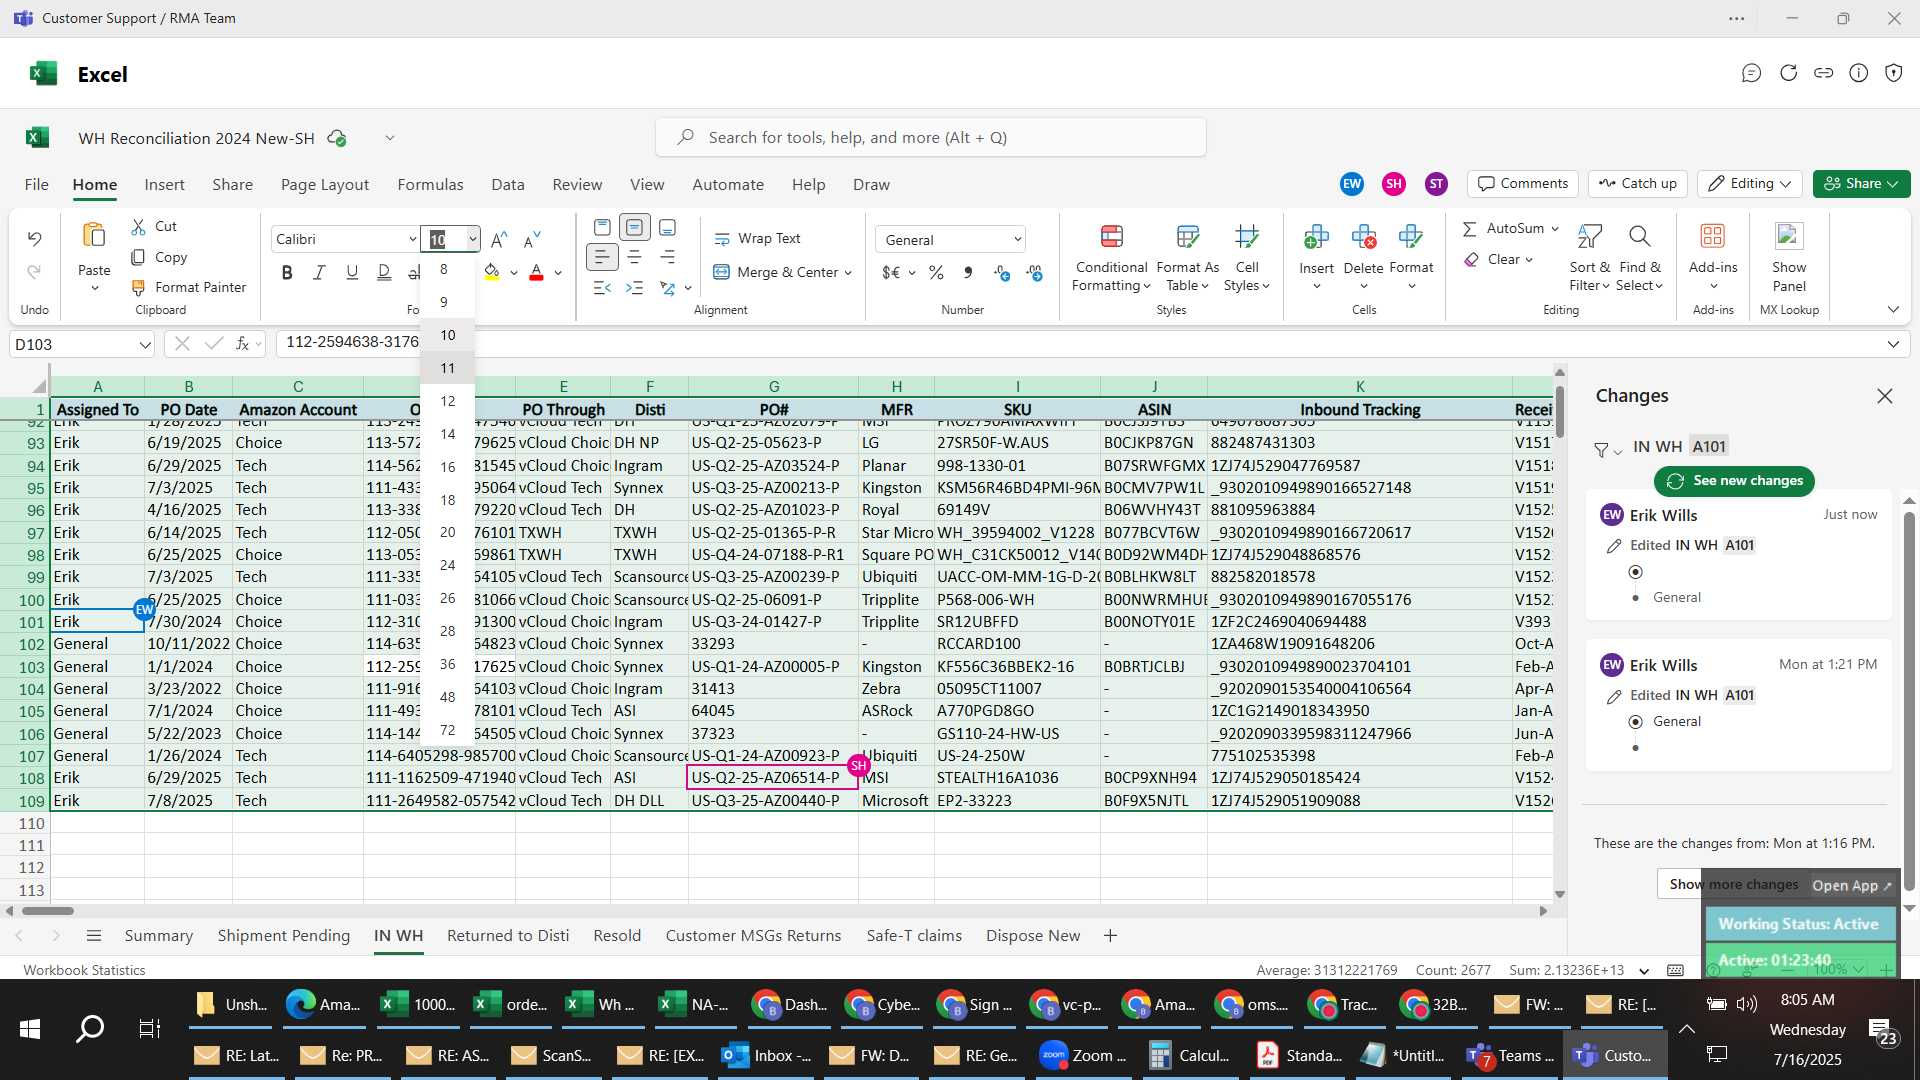This screenshot has height=1080, width=1920.
Task: Expand the AutoSum dropdown arrow
Action: tap(1555, 229)
